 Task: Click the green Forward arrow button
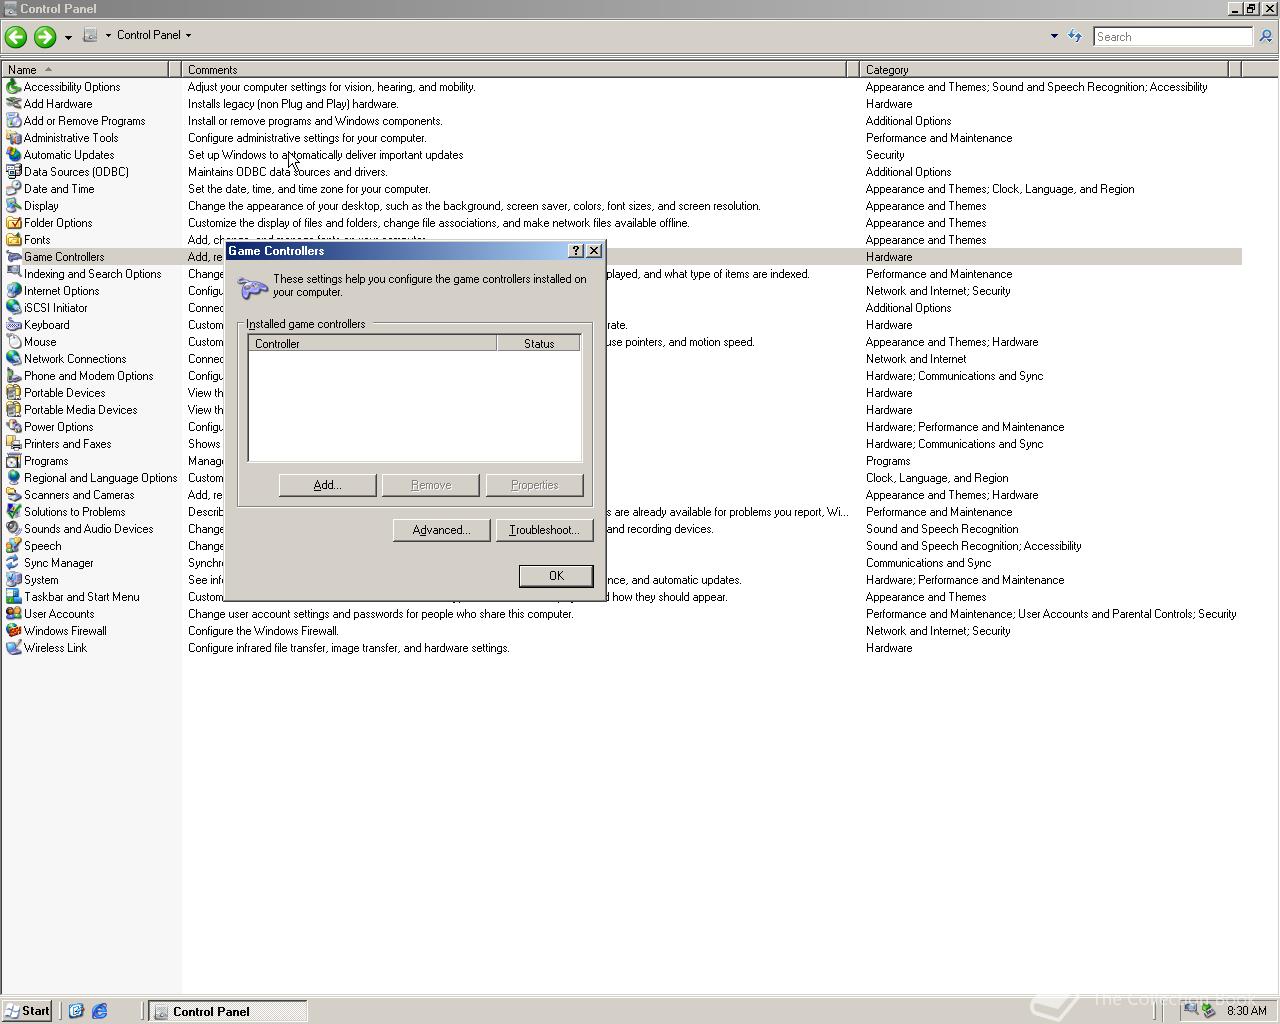click(x=45, y=37)
